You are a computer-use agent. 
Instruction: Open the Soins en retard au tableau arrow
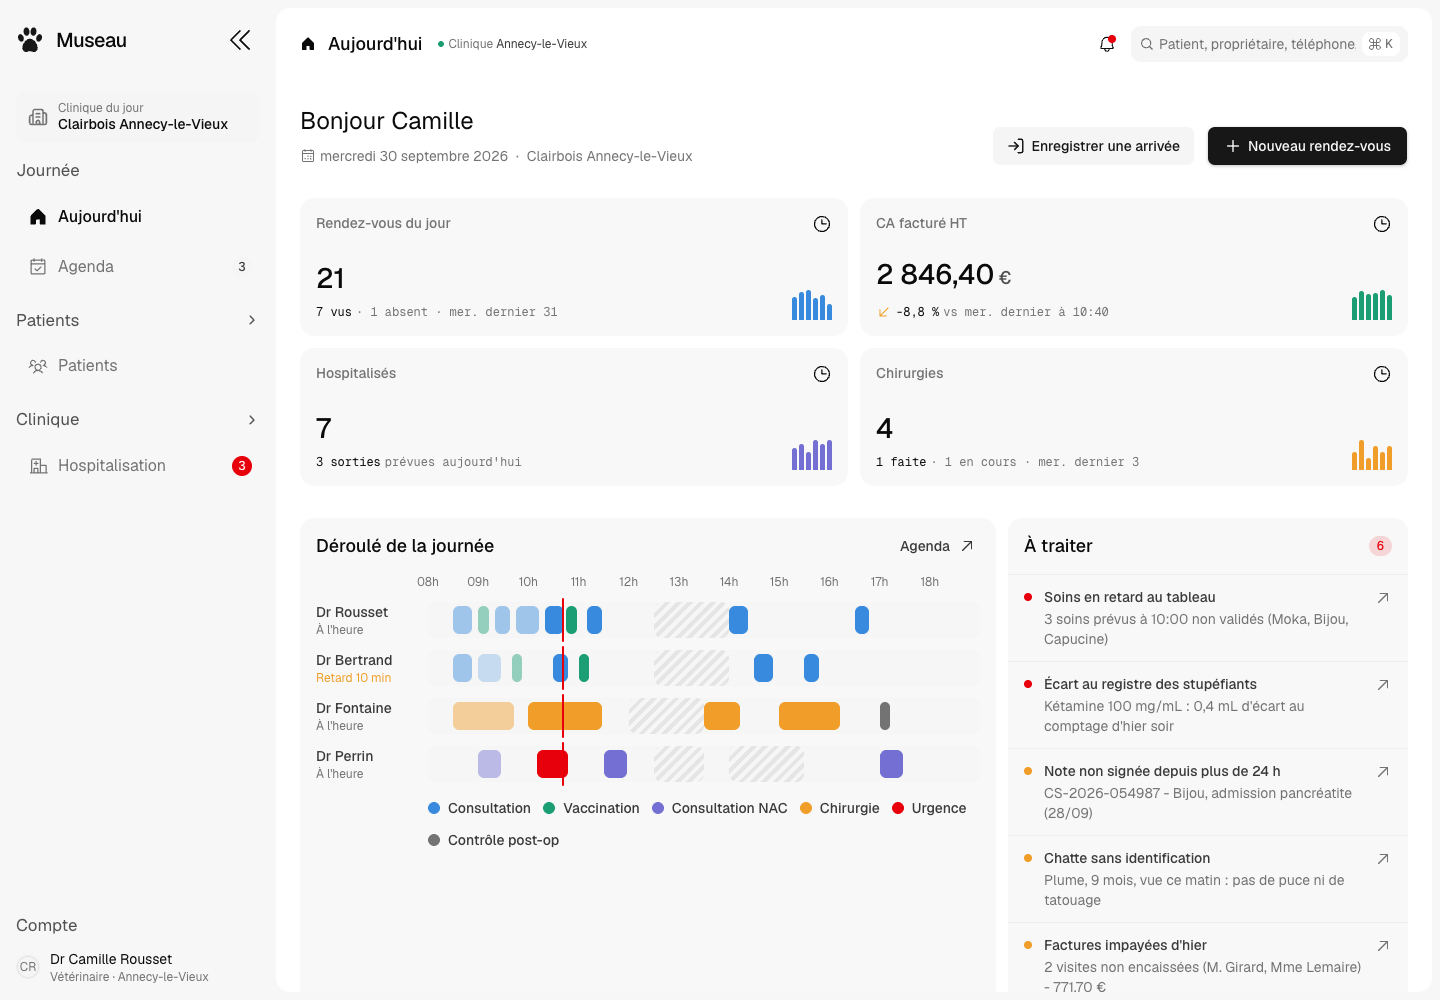(x=1383, y=598)
